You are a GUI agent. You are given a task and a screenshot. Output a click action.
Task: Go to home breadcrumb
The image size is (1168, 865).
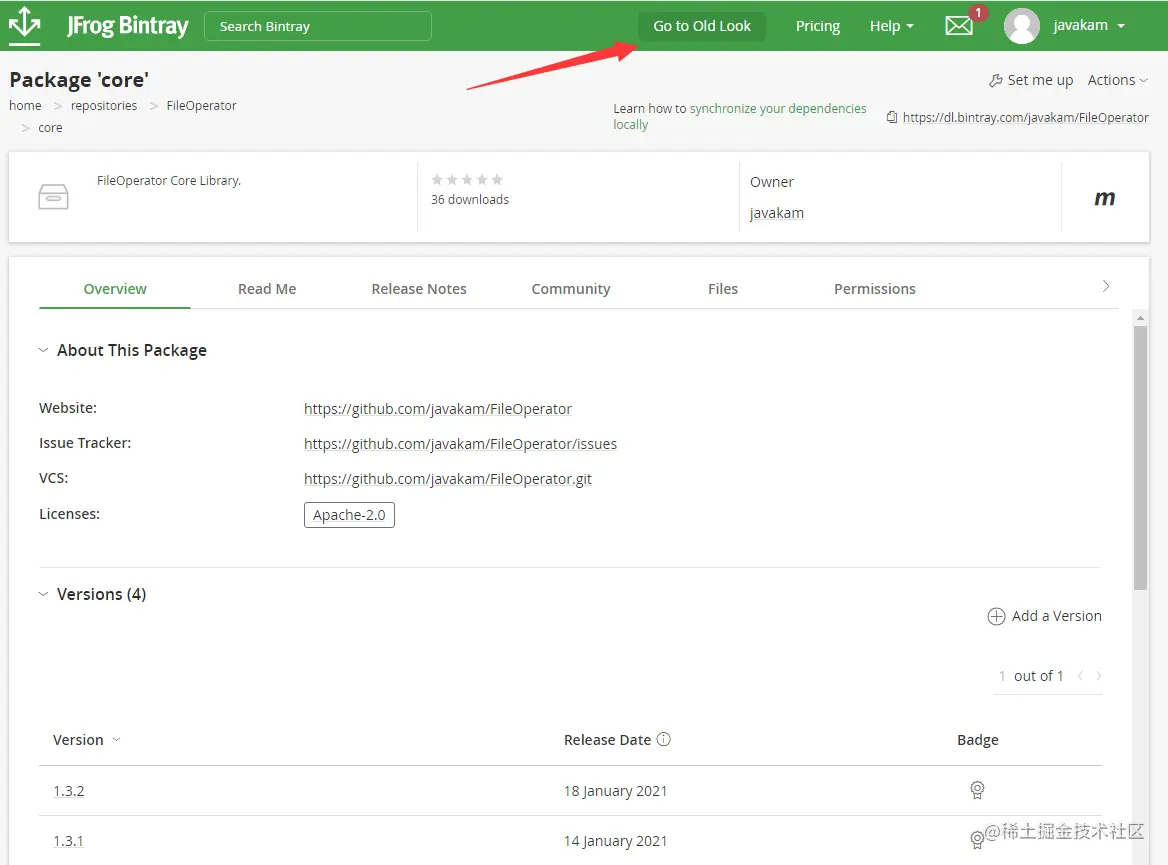(25, 105)
